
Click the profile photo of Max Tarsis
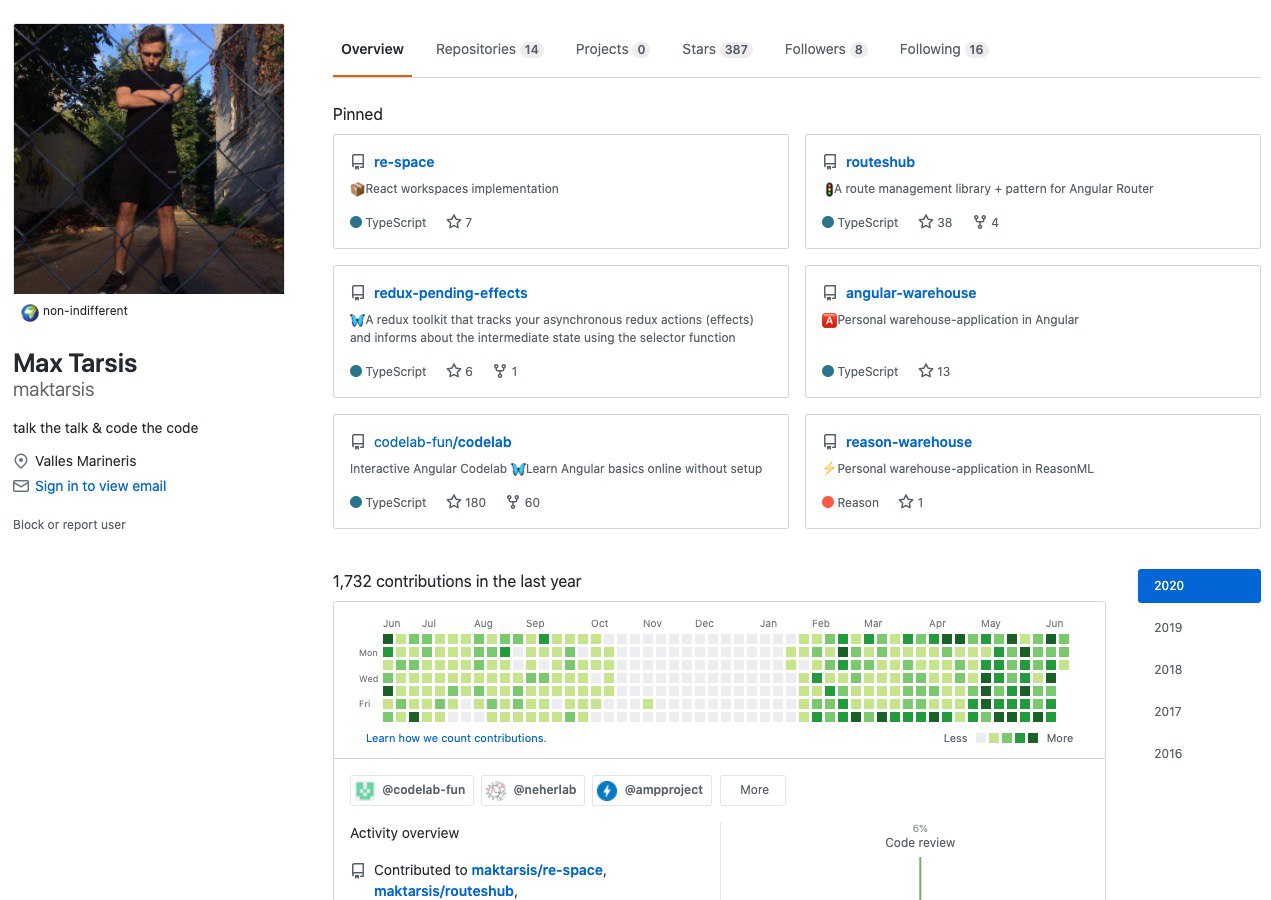tap(149, 159)
